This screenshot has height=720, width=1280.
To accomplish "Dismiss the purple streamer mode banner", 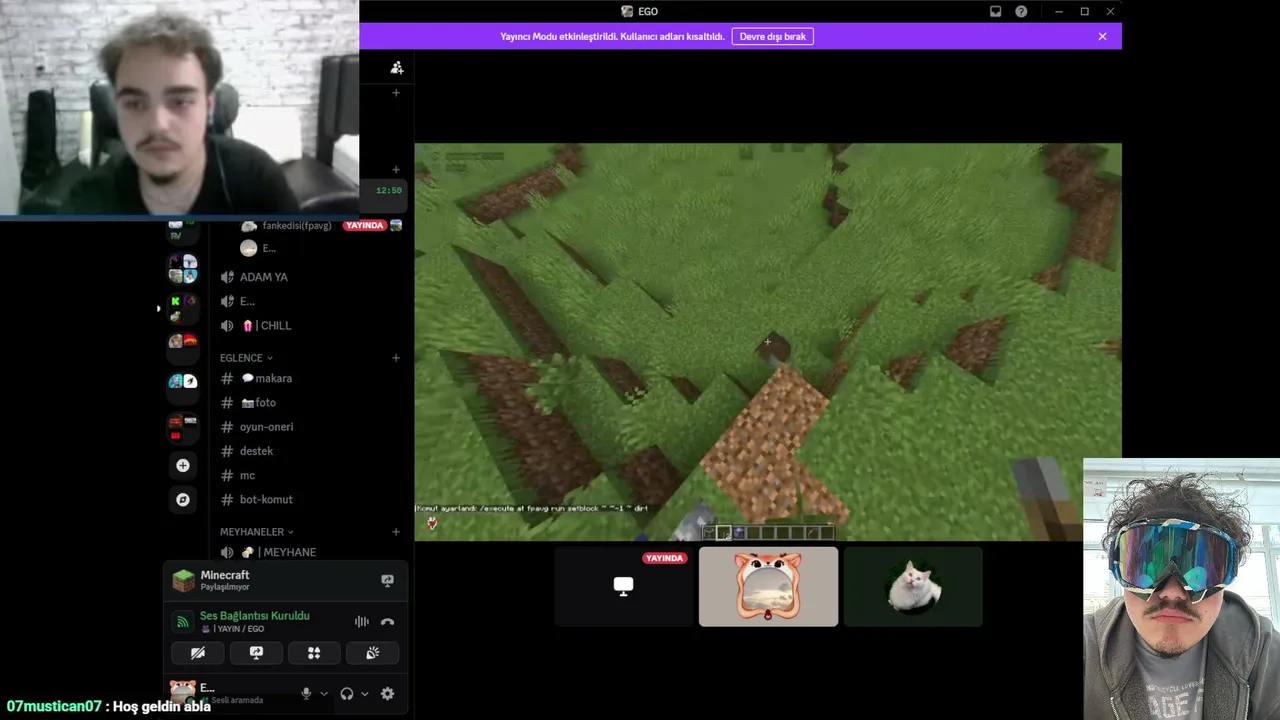I will tap(1102, 36).
